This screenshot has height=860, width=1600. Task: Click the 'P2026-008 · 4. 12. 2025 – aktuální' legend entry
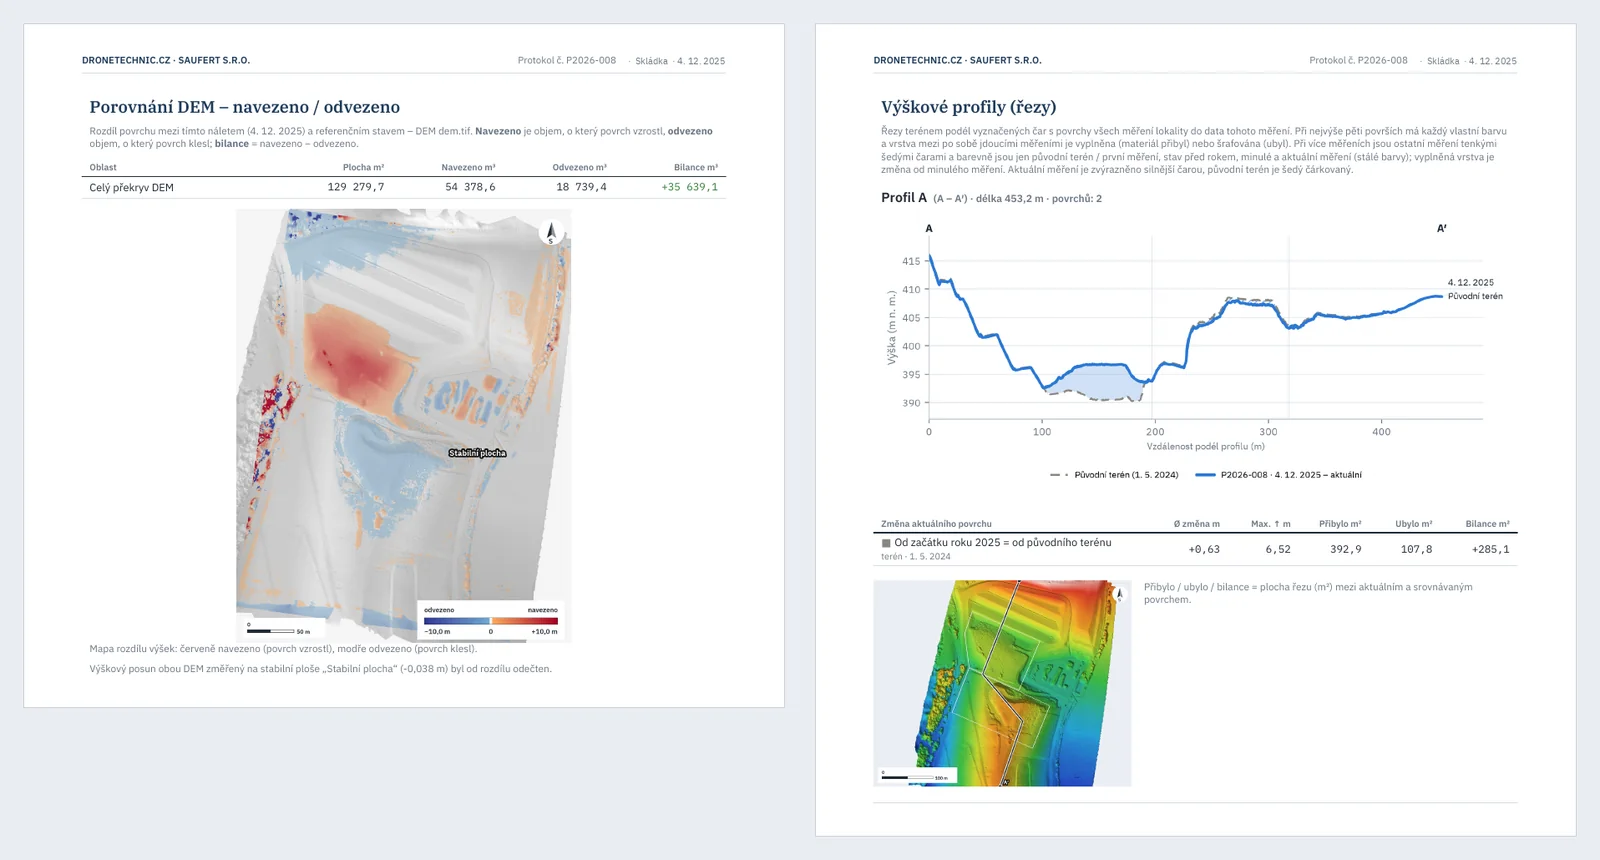click(1278, 475)
